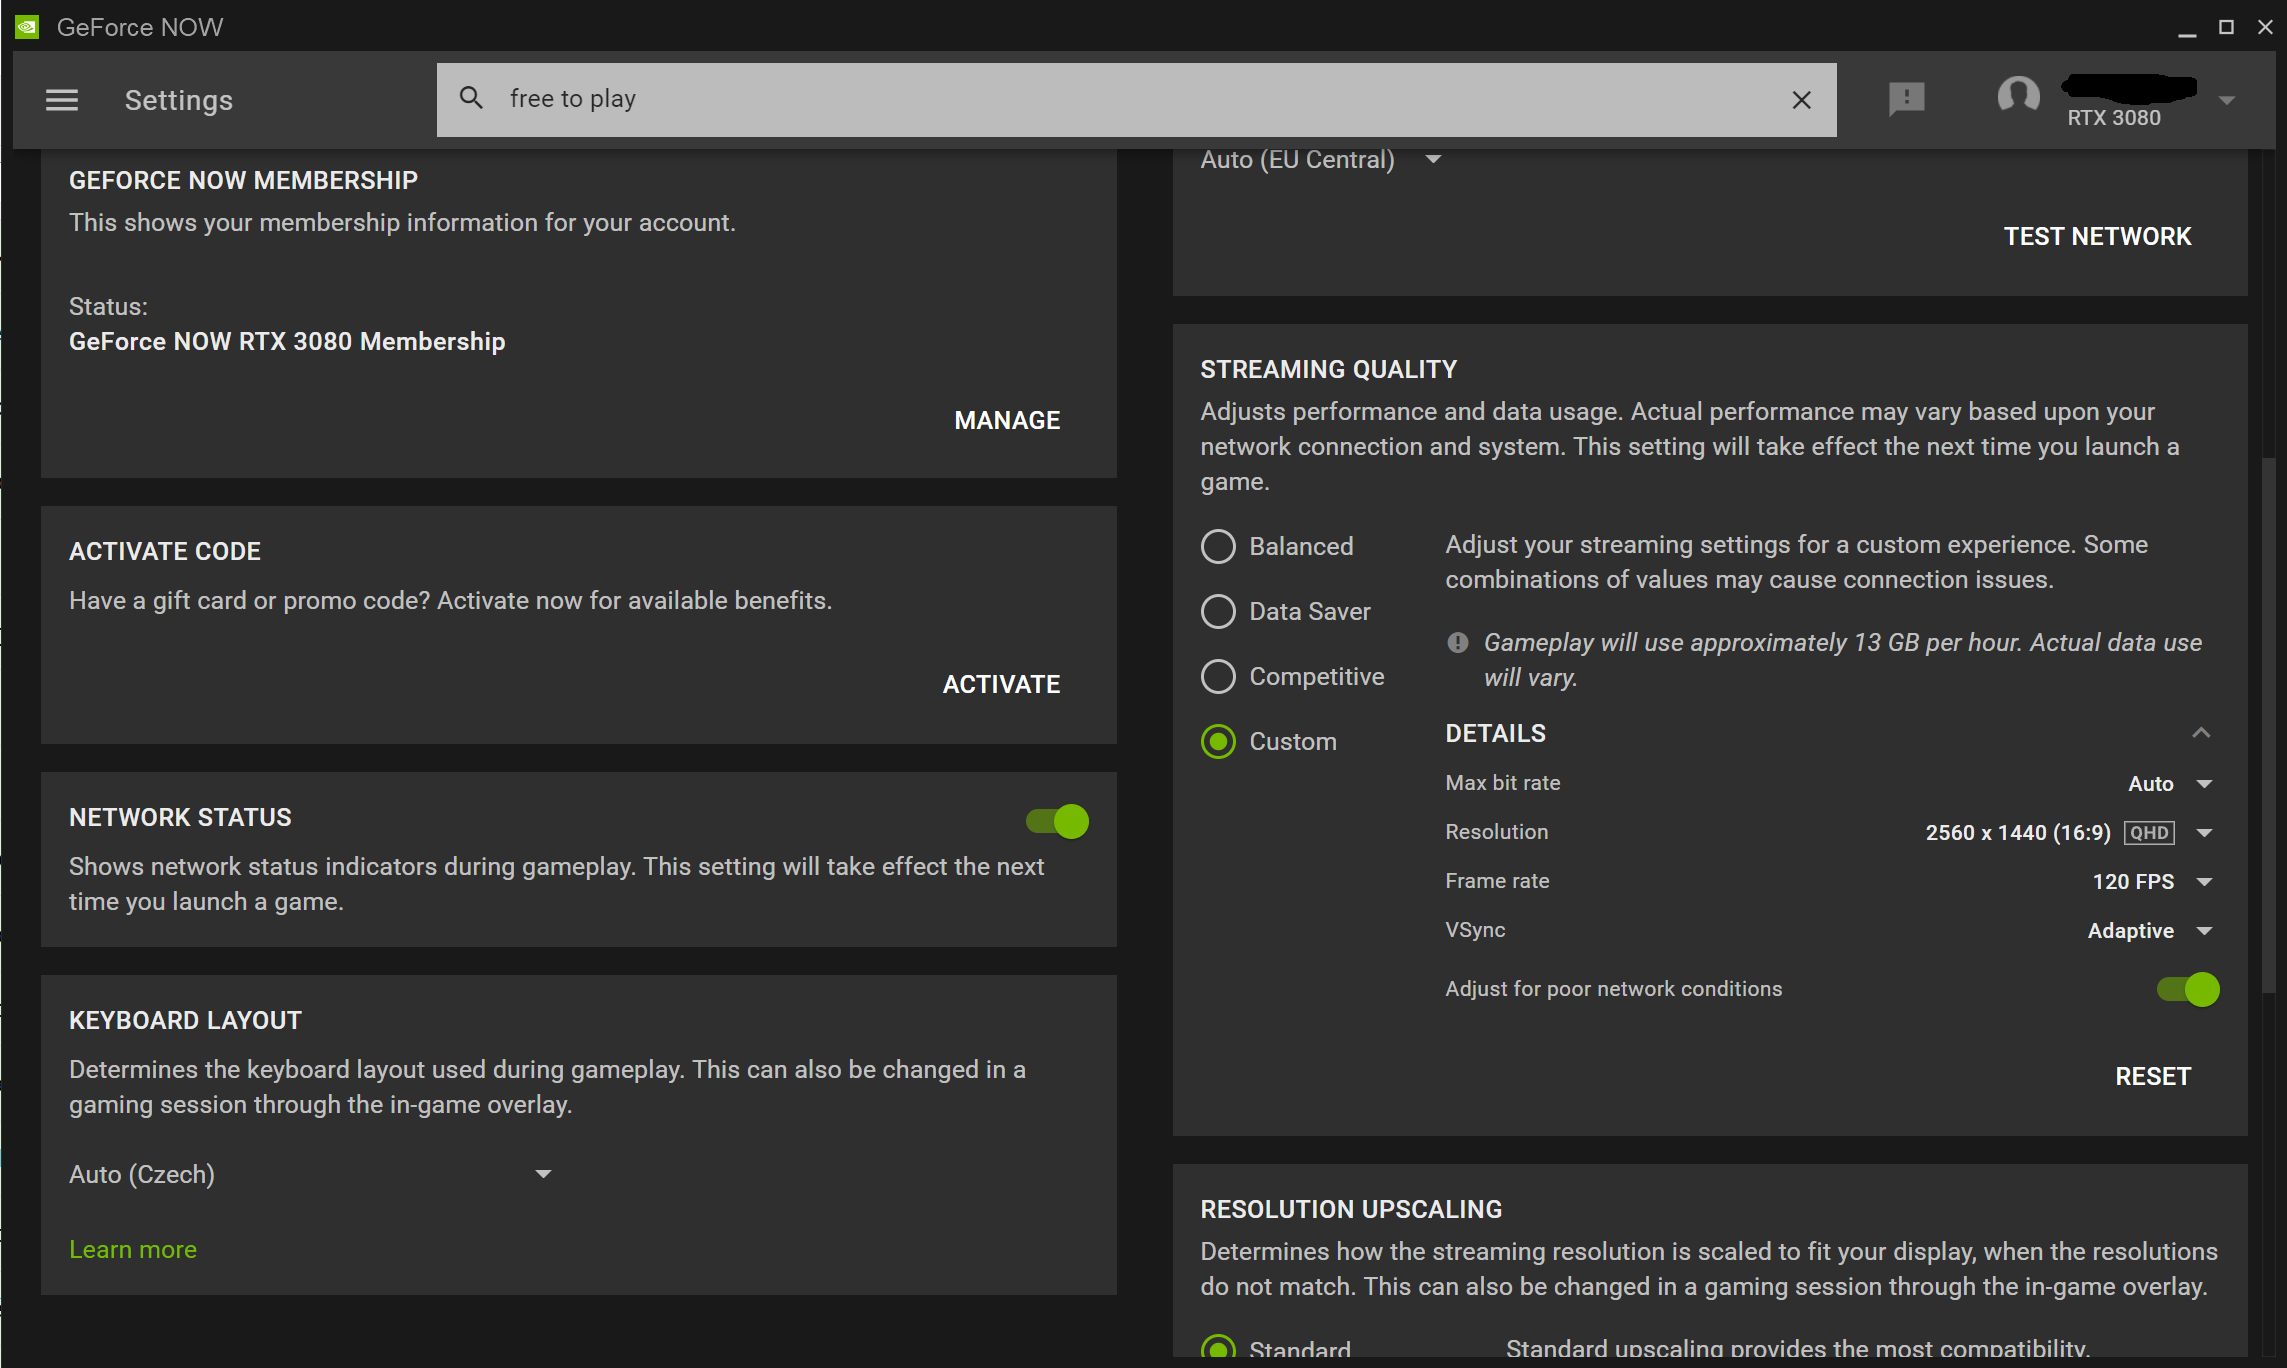Screen dimensions: 2287x1368
Task: Click the user avatar icon
Action: coord(2018,97)
